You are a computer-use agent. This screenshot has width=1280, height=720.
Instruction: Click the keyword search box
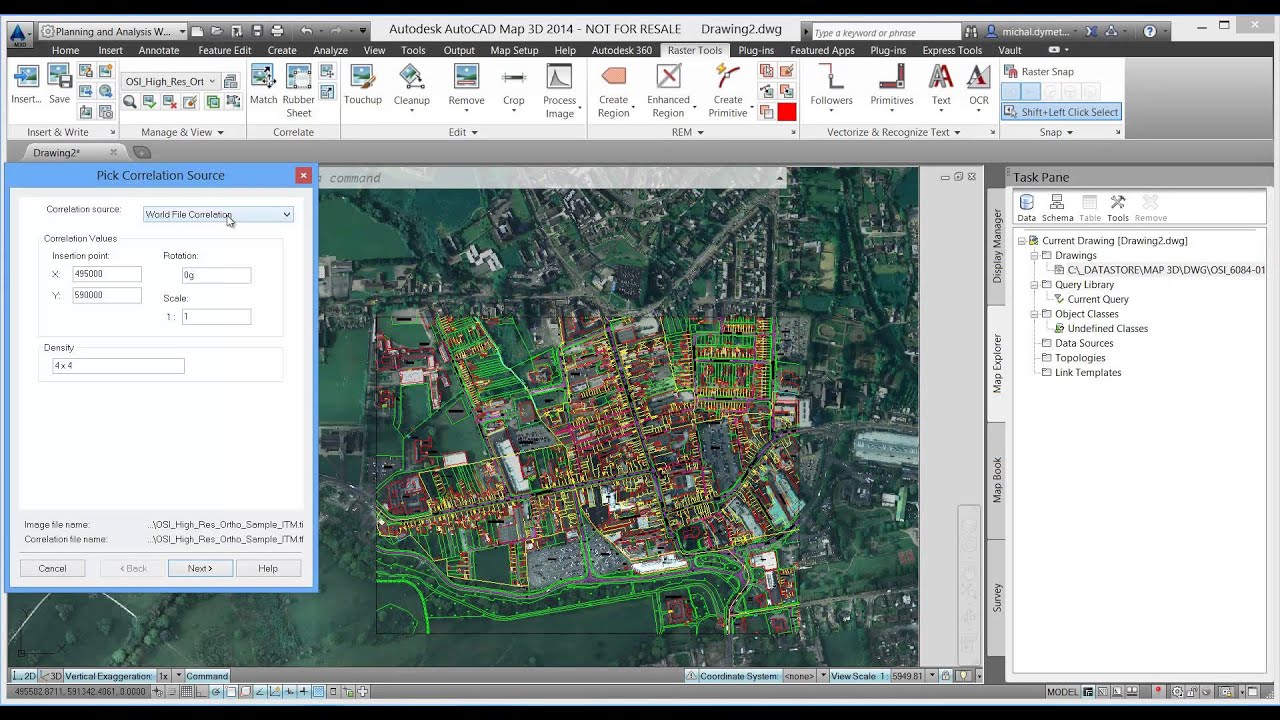(x=885, y=33)
